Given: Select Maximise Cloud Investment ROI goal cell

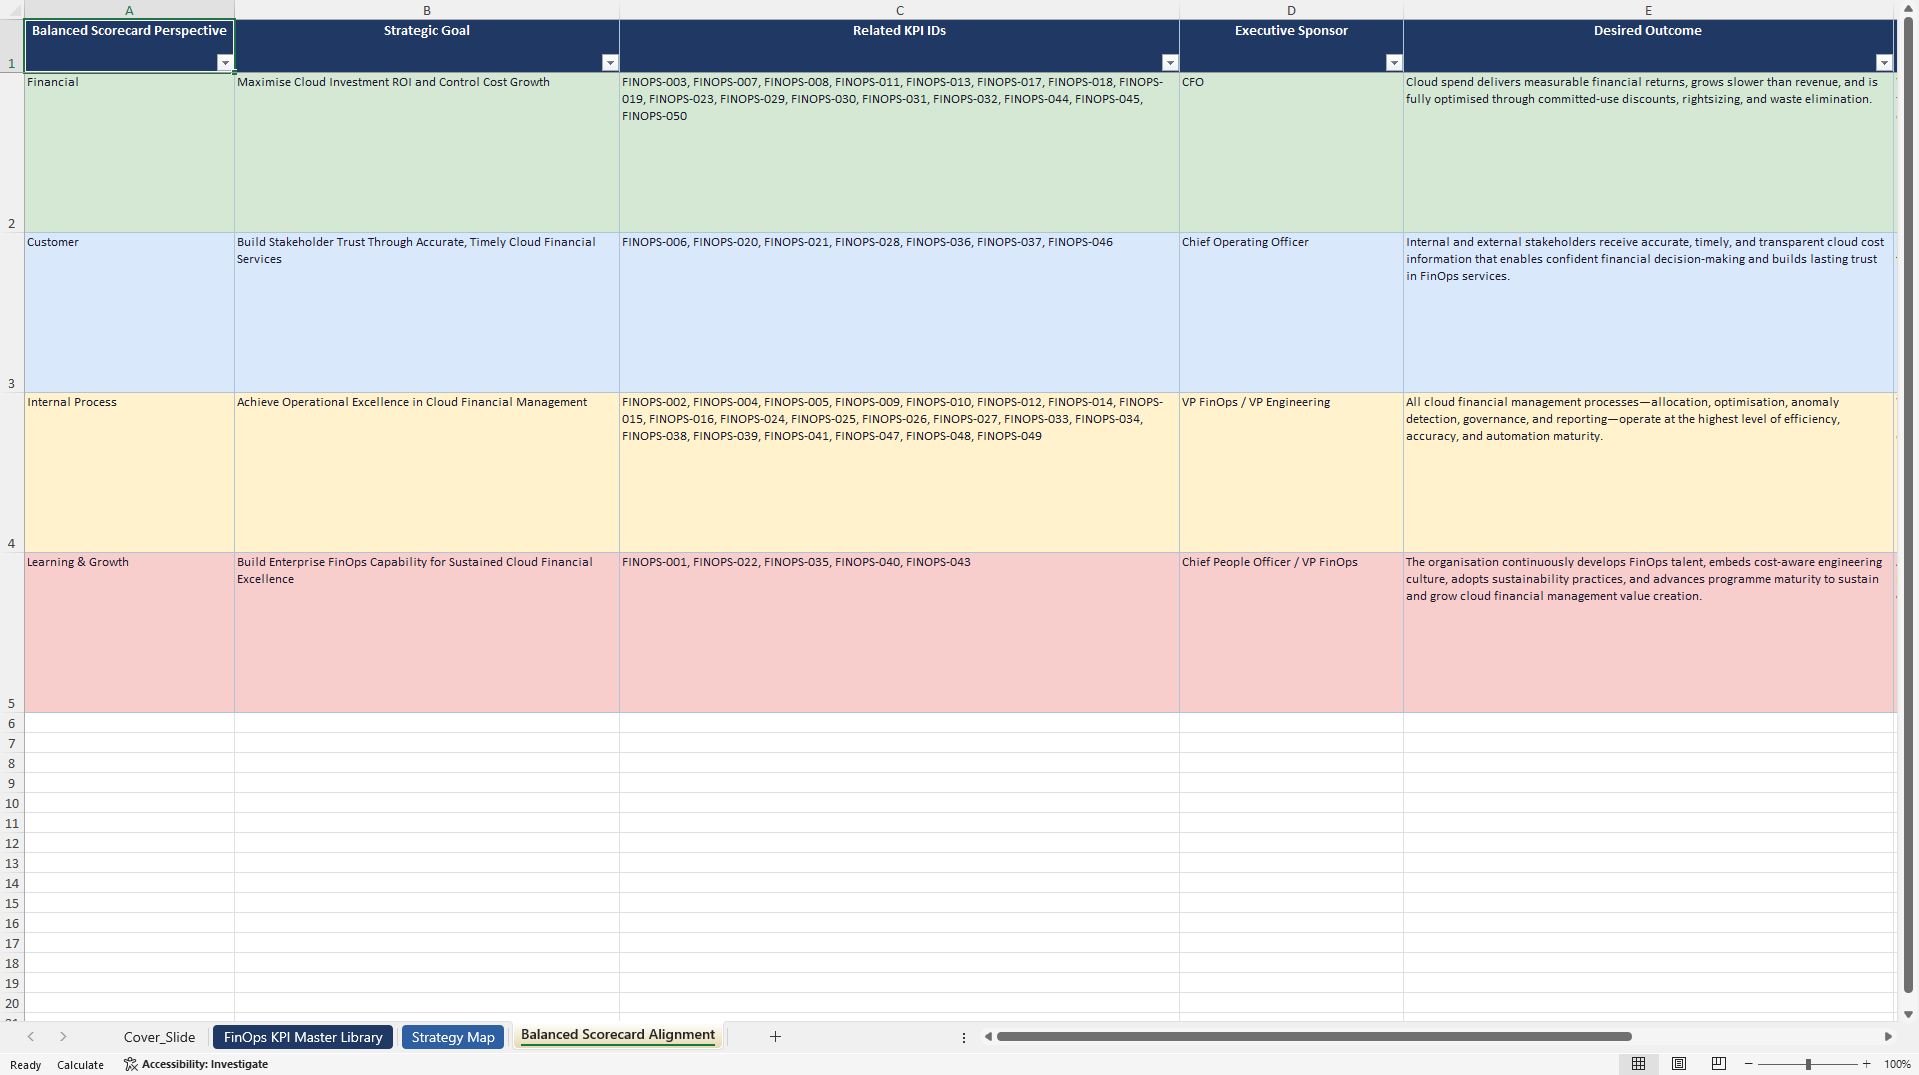Looking at the screenshot, I should [427, 153].
